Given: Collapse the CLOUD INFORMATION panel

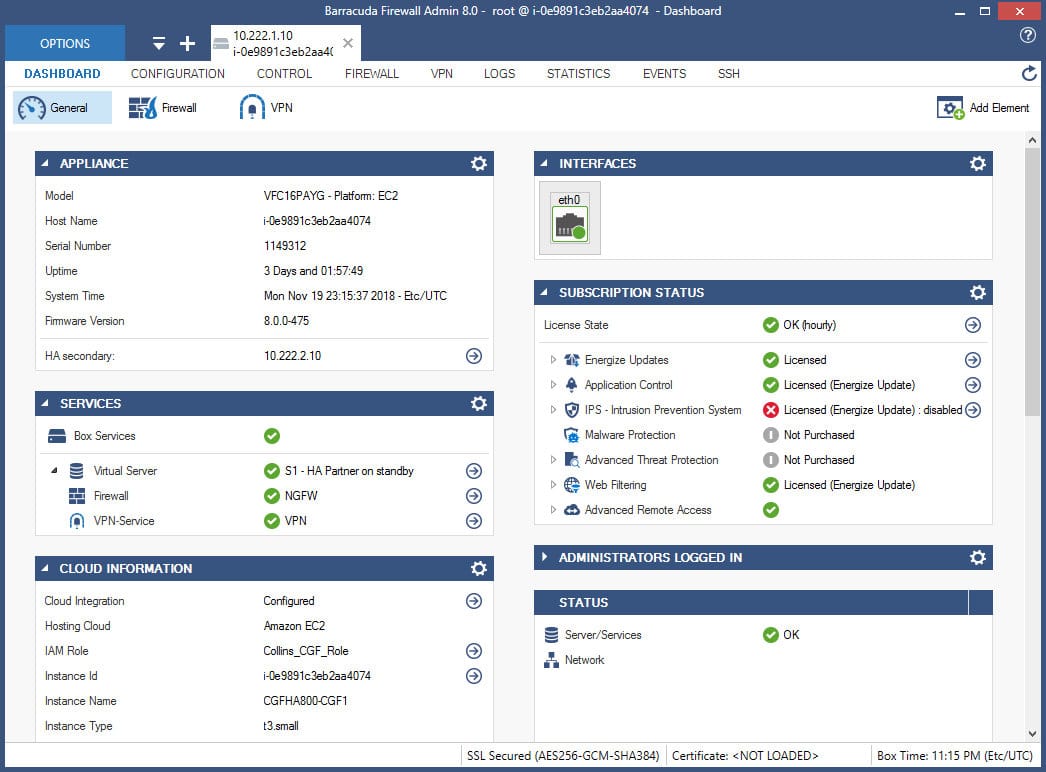Looking at the screenshot, I should tap(45, 568).
